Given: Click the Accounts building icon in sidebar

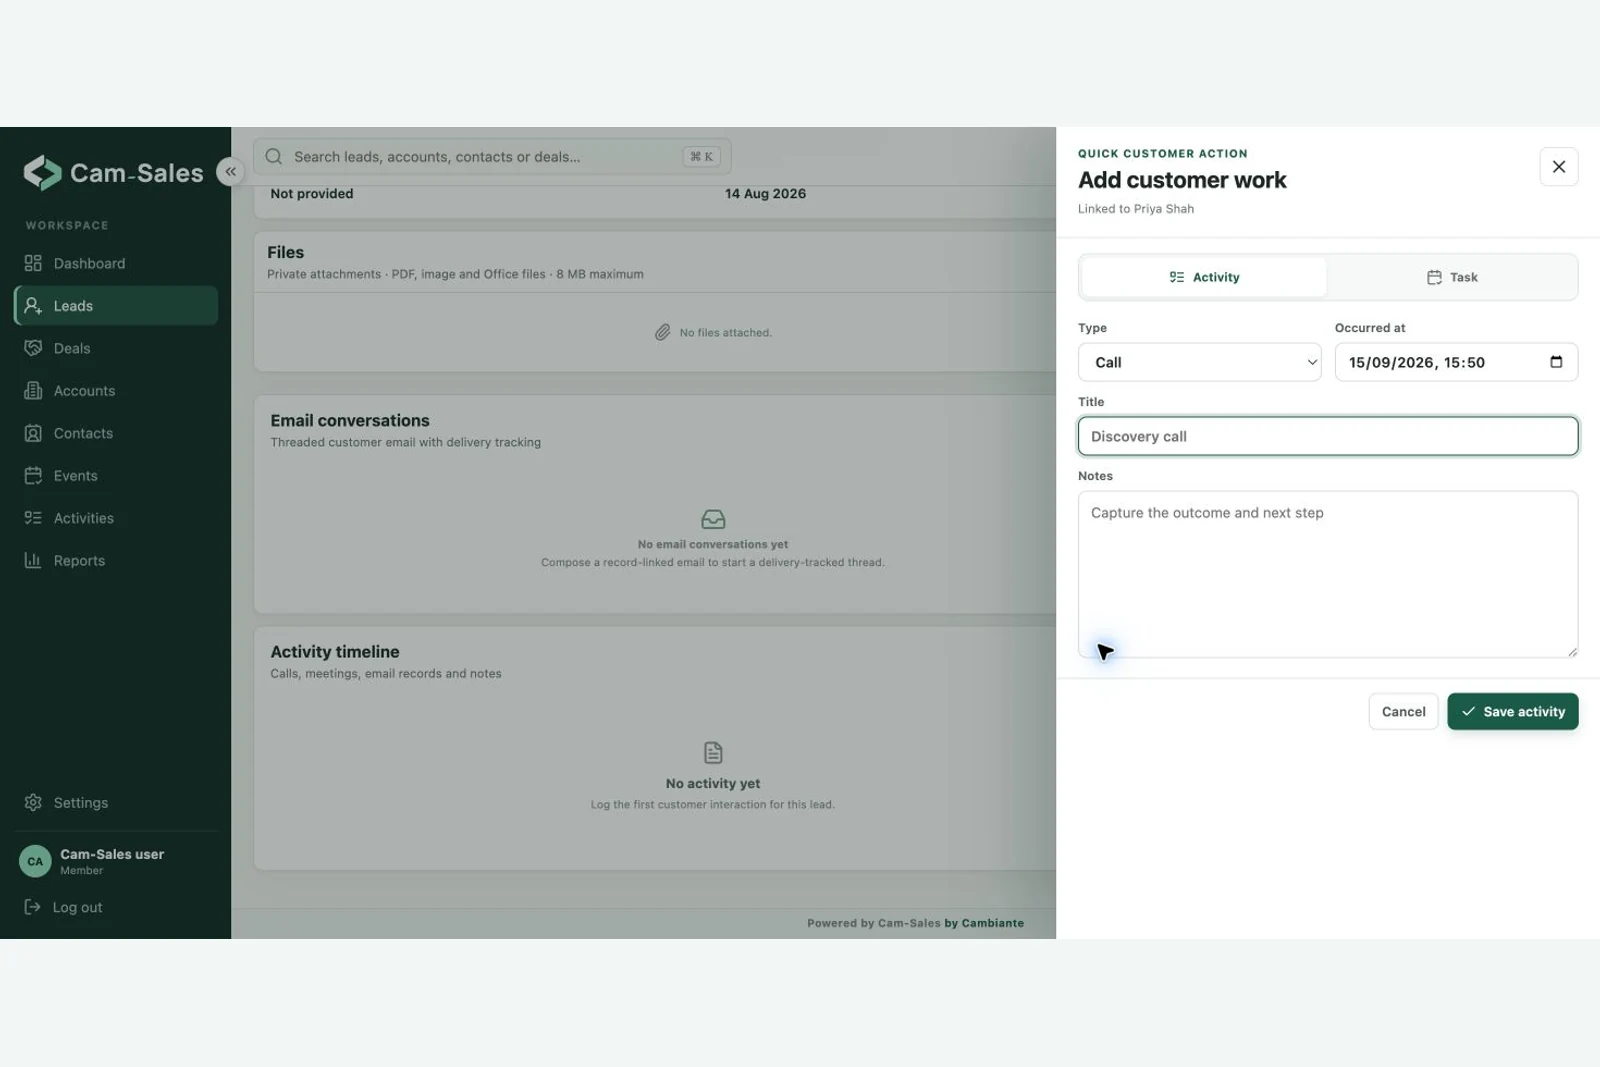Looking at the screenshot, I should pos(33,391).
